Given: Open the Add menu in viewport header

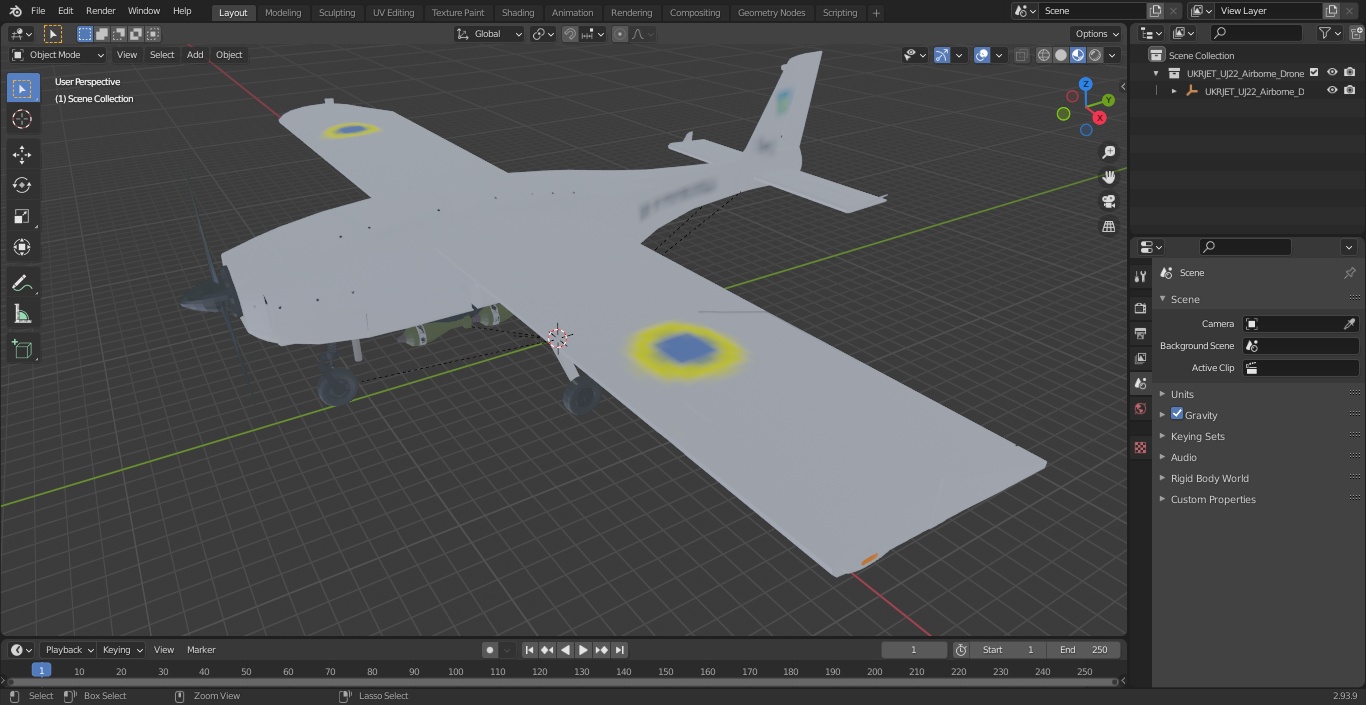Looking at the screenshot, I should 195,55.
